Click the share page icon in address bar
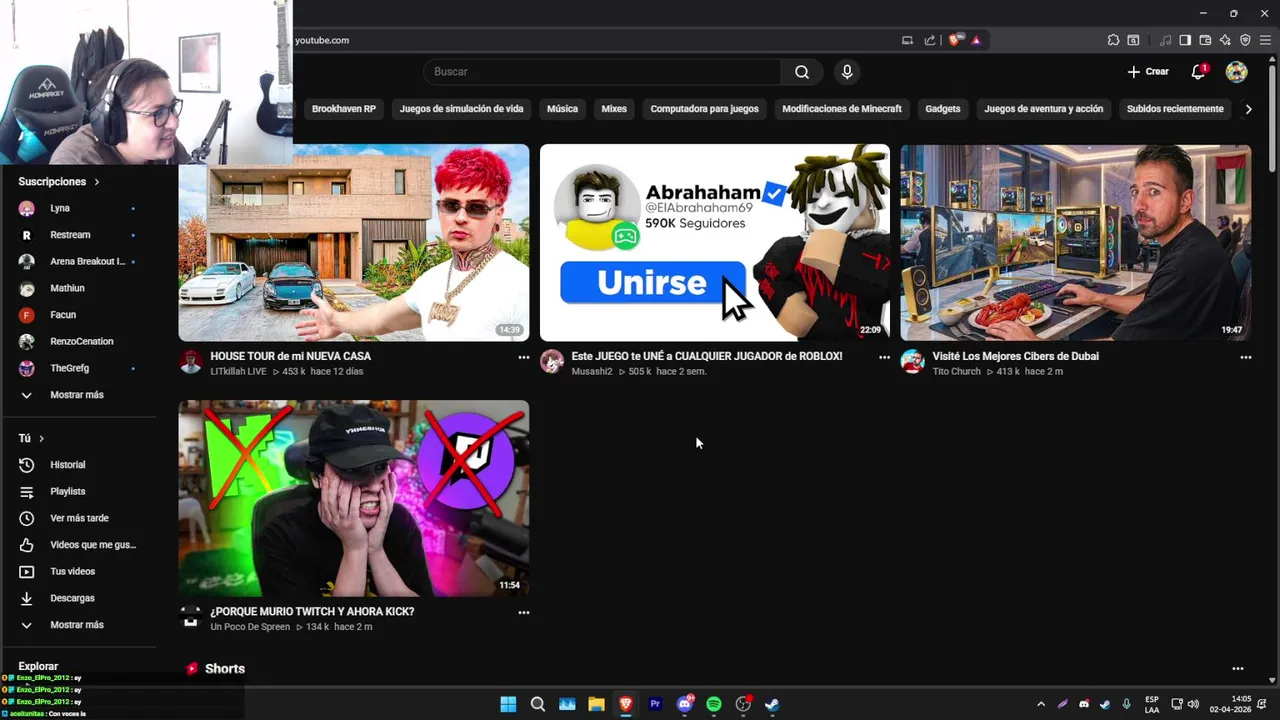This screenshot has width=1280, height=720. click(x=930, y=40)
